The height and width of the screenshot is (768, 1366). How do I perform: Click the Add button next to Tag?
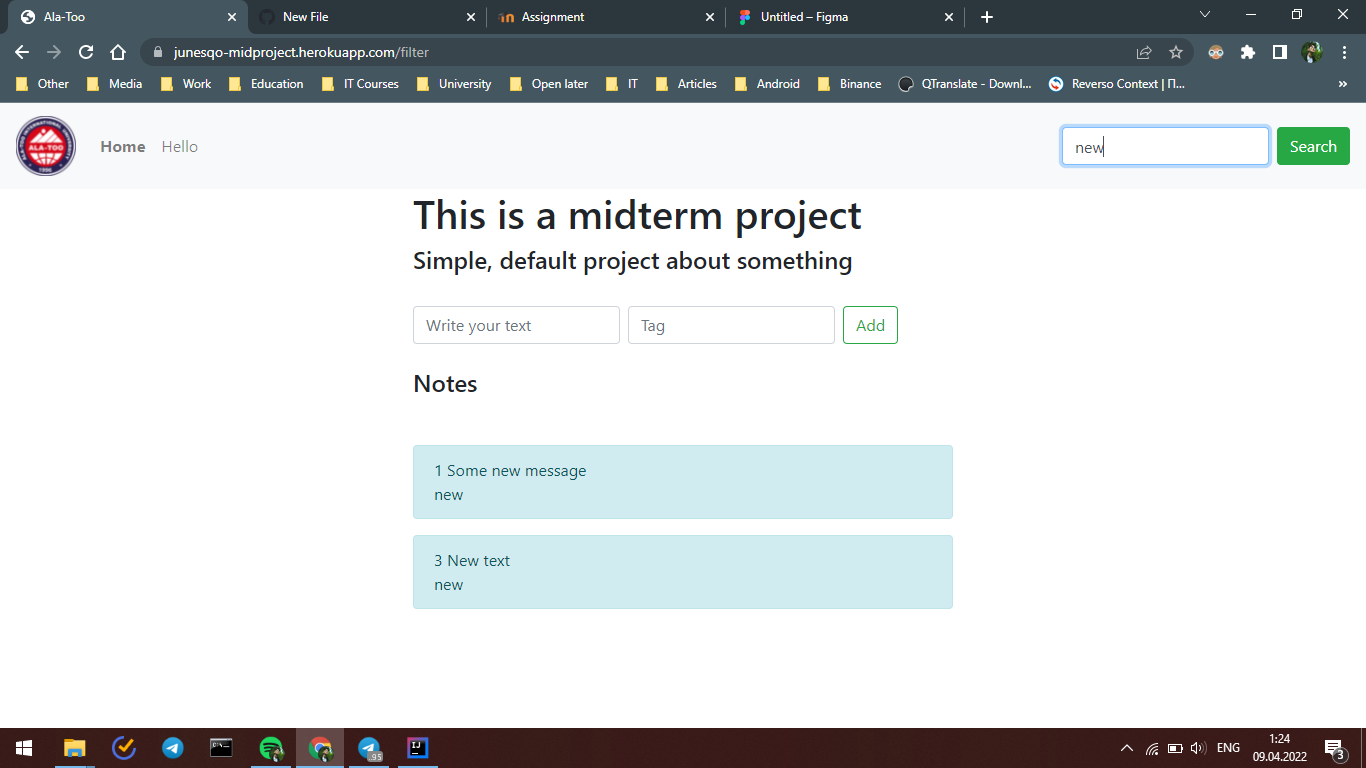pos(870,325)
